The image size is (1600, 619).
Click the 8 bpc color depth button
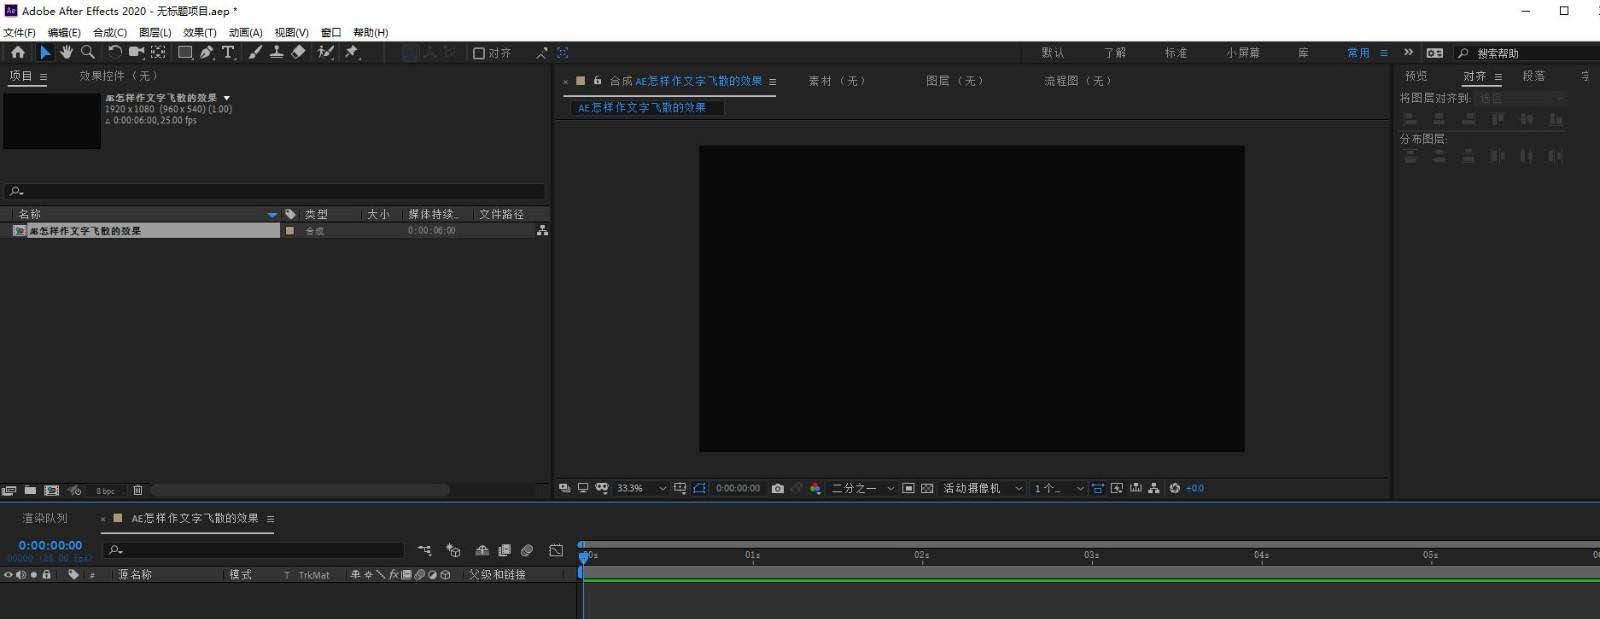point(105,491)
